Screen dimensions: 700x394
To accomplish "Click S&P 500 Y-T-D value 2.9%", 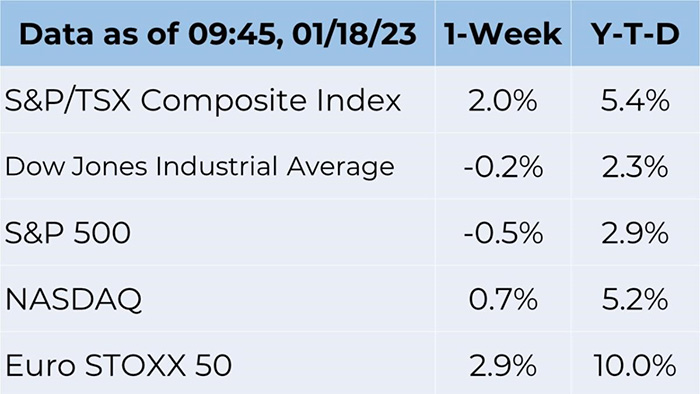I will 635,233.
